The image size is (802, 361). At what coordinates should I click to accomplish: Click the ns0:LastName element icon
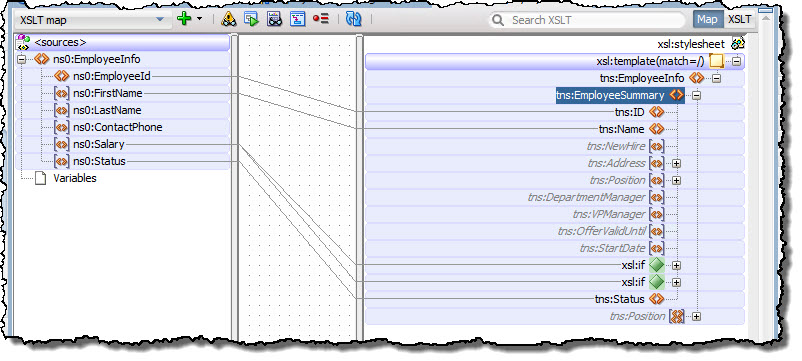click(x=61, y=110)
